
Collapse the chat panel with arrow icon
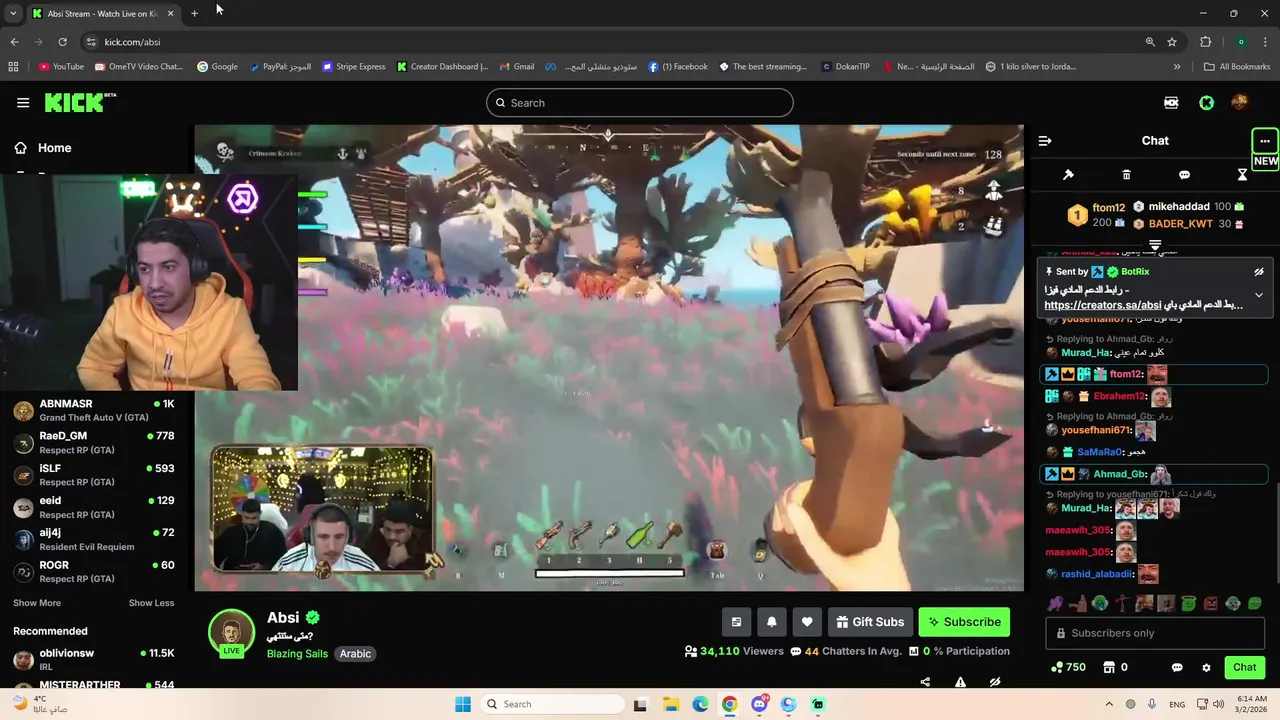1045,141
